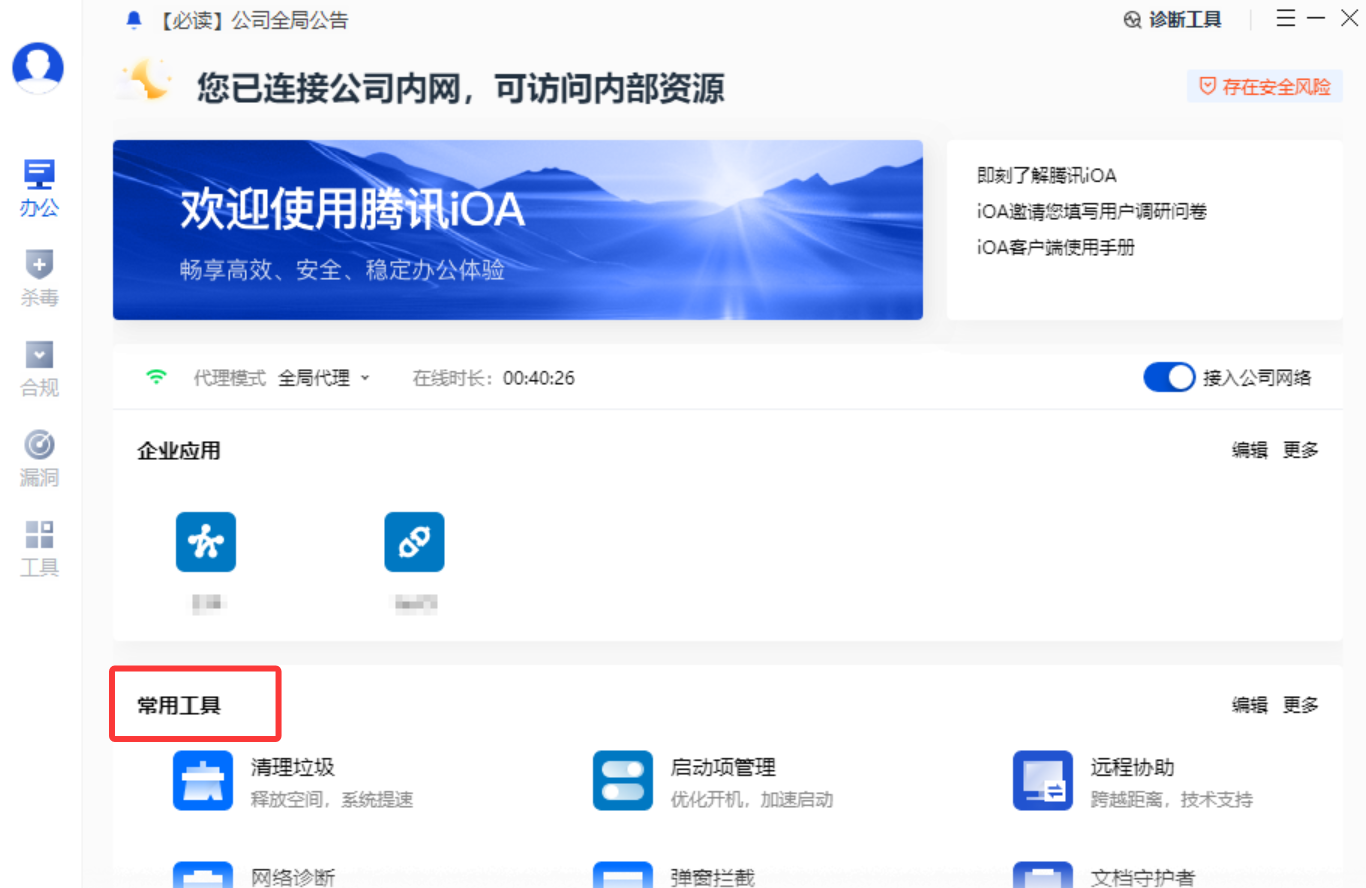This screenshot has width=1366, height=888.
Task: Click the moon greeting icon
Action: pyautogui.click(x=145, y=81)
